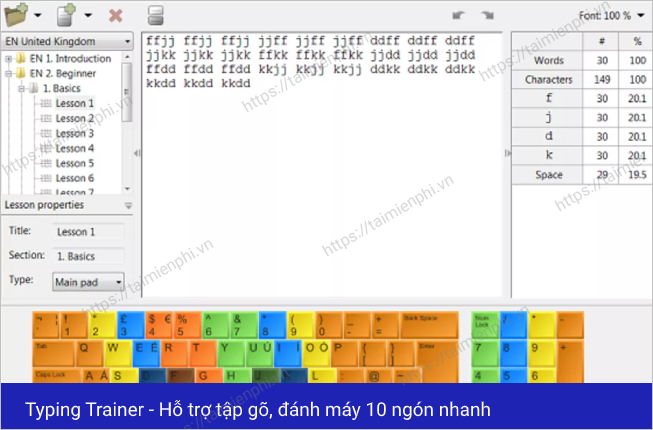Screen dimensions: 653x430
Task: Click the lesson tree vertical scrollbar
Action: (x=127, y=92)
